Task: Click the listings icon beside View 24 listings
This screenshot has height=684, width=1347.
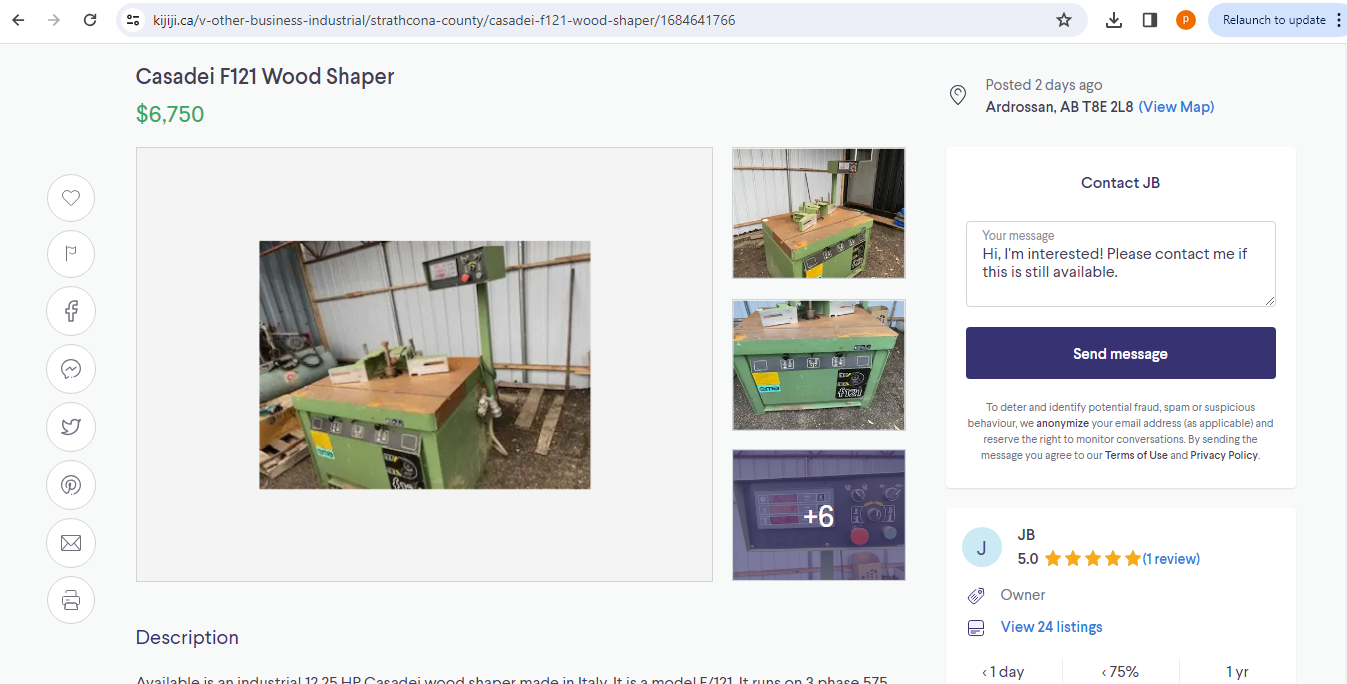Action: 976,628
